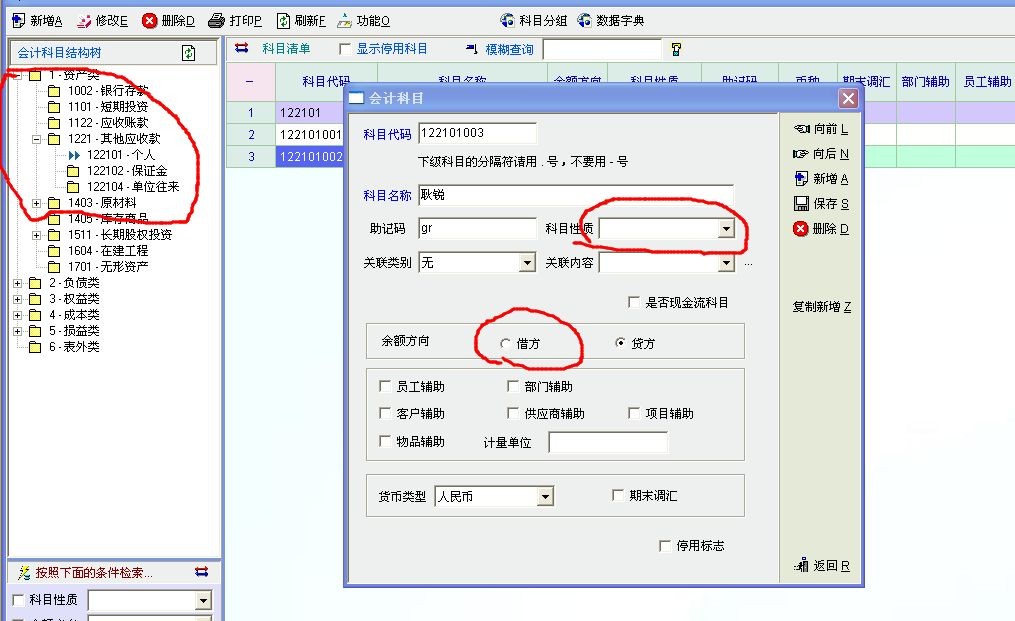Click the 刷新F refresh icon
The width and height of the screenshot is (1015, 621).
283,20
